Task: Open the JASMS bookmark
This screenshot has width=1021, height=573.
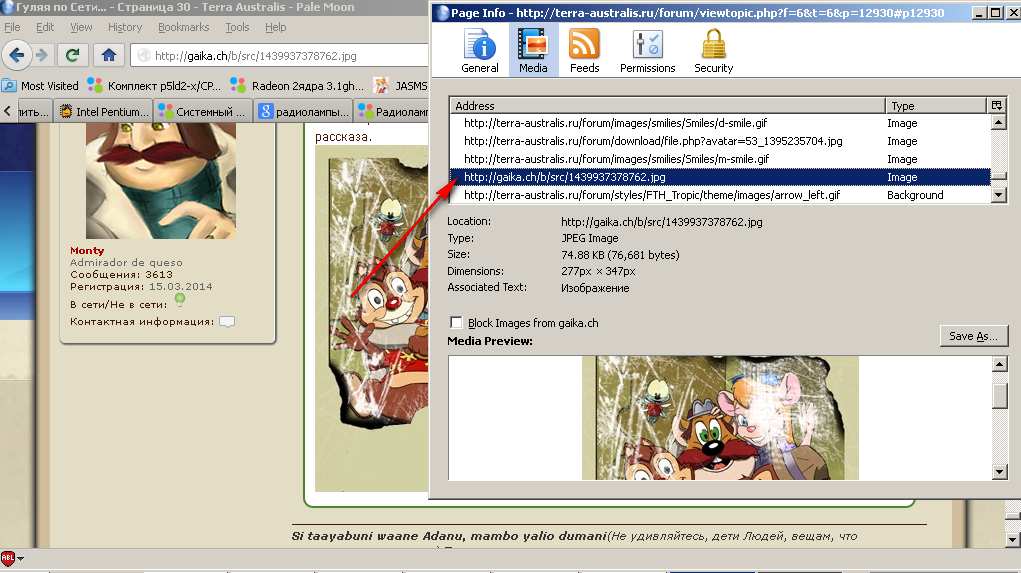Action: [x=401, y=85]
